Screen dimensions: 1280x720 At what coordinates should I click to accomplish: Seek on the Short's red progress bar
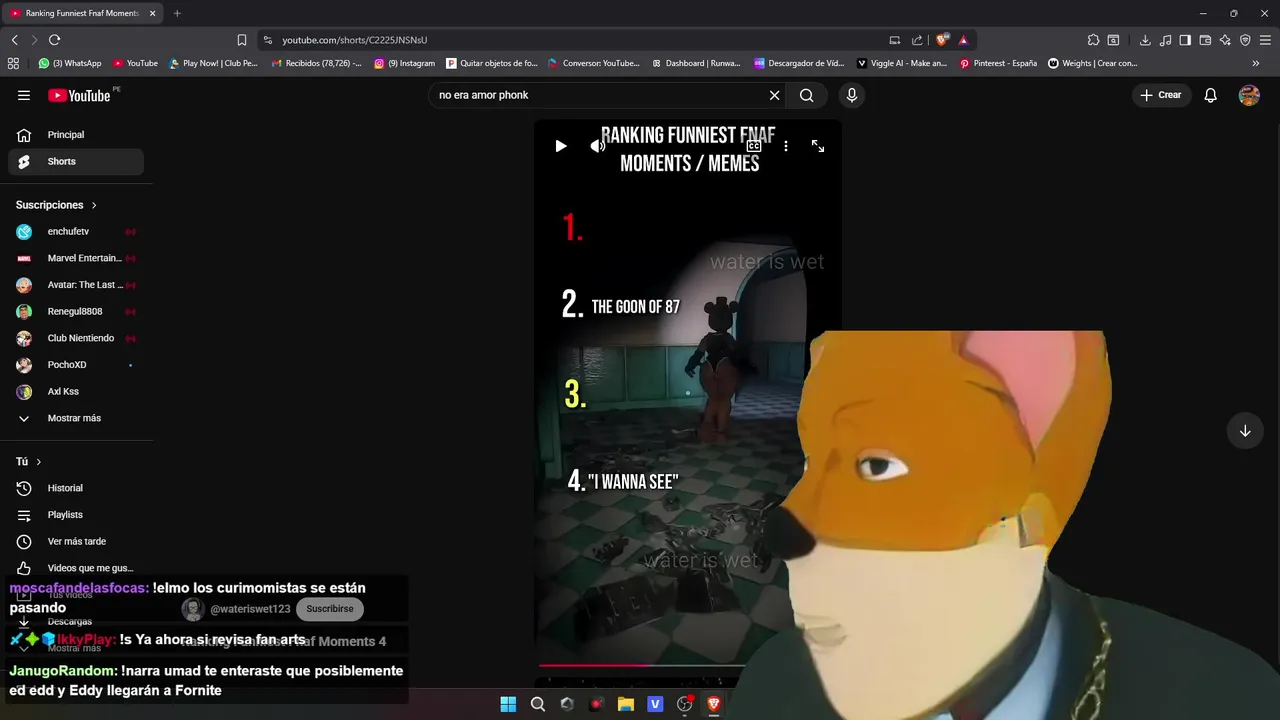pyautogui.click(x=642, y=665)
